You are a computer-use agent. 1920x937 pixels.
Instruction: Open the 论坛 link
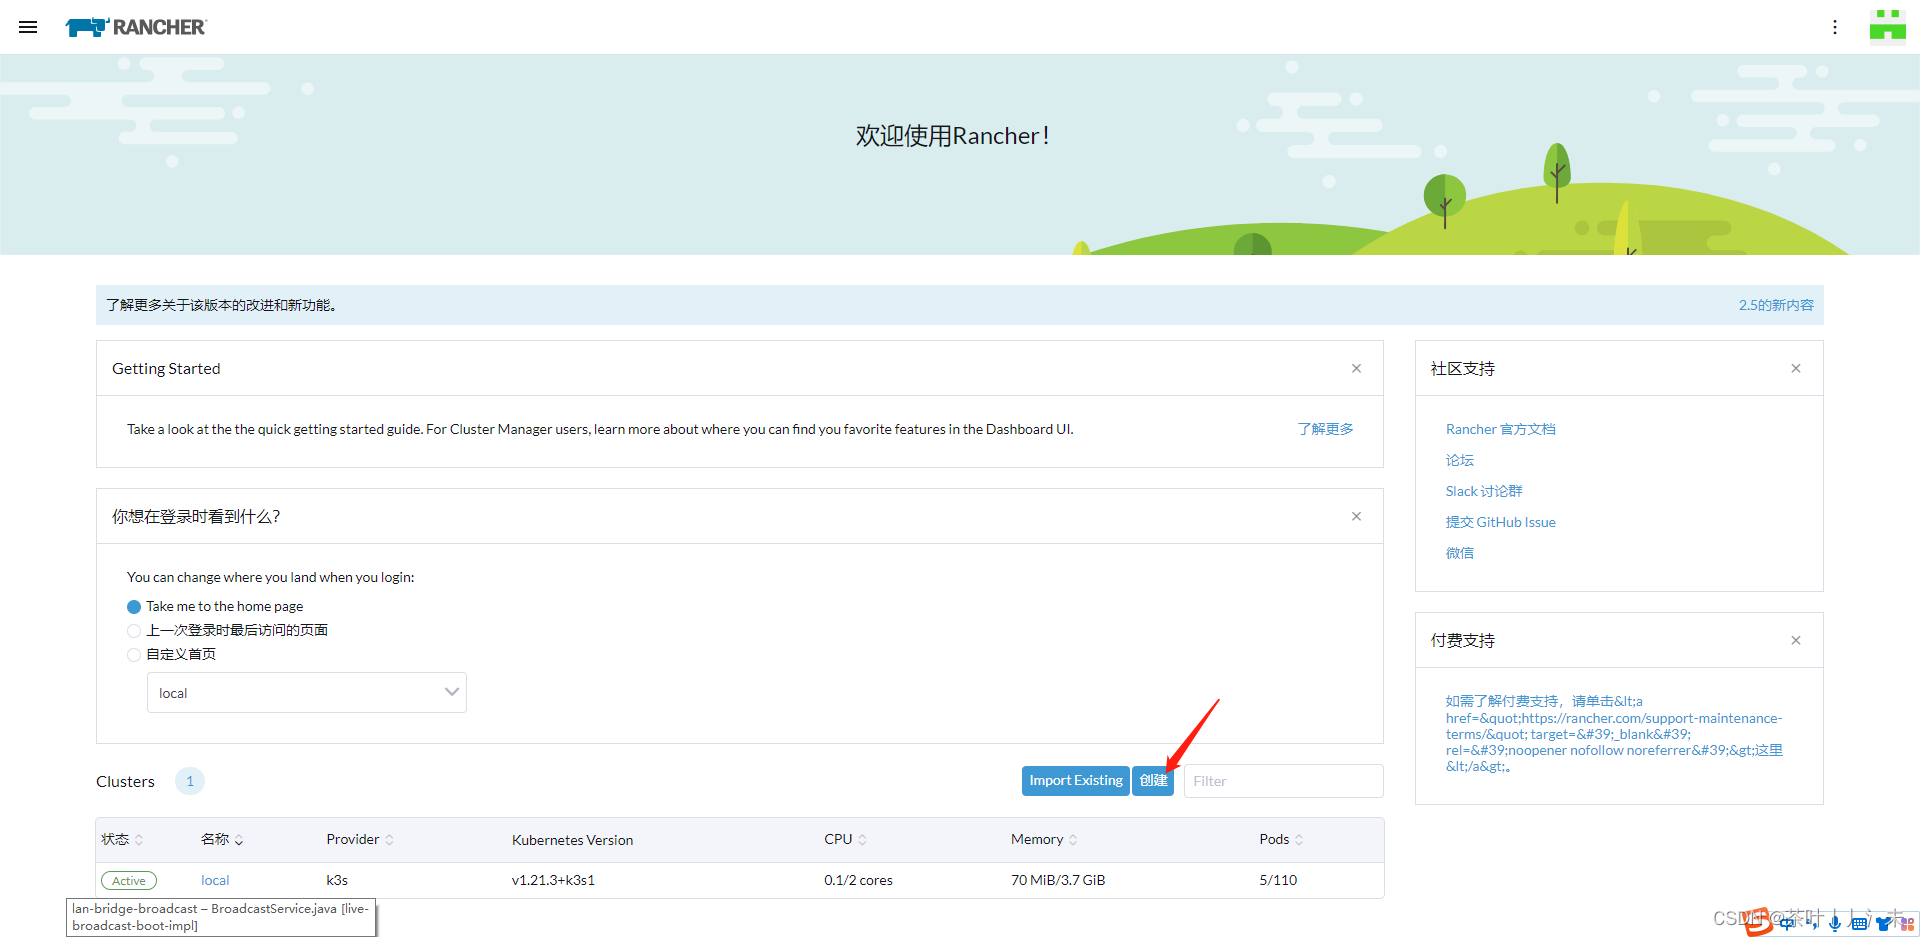point(1459,460)
